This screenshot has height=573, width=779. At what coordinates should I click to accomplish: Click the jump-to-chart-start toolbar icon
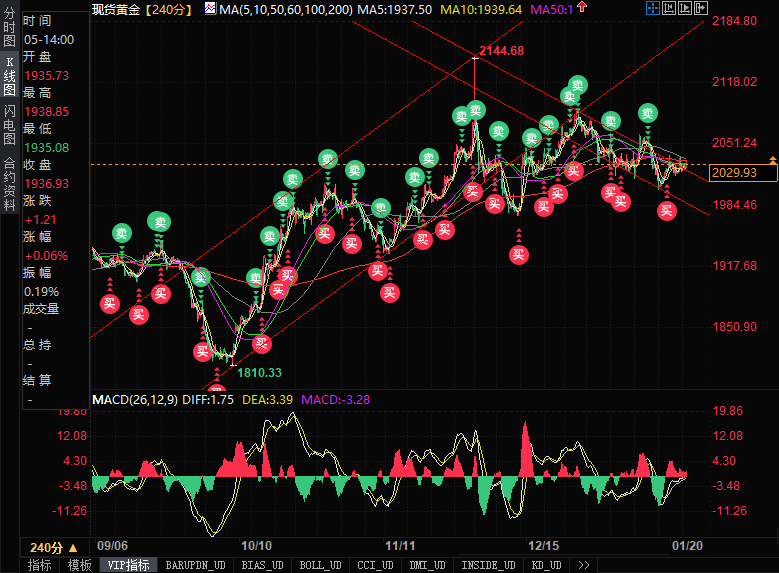671,8
